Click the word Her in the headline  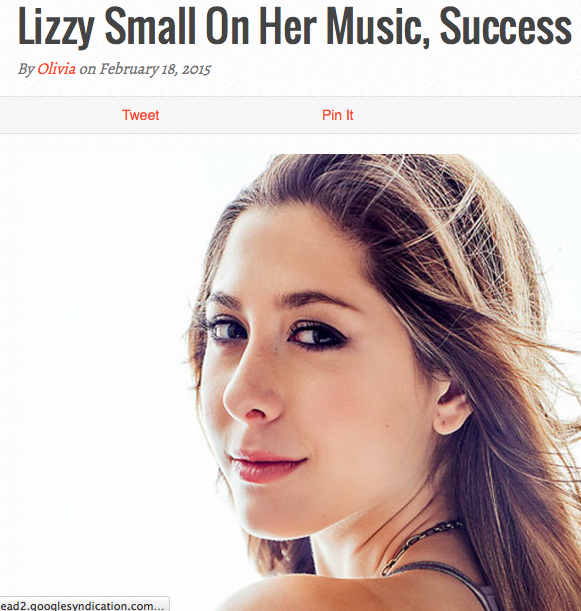point(288,26)
